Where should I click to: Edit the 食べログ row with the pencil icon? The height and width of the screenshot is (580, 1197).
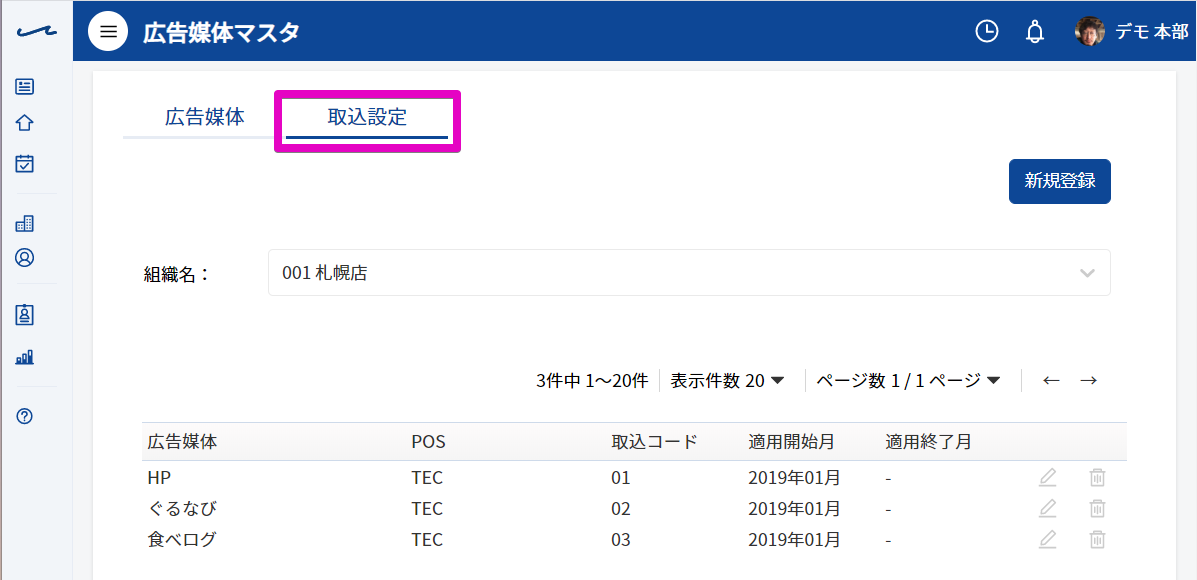click(x=1047, y=539)
